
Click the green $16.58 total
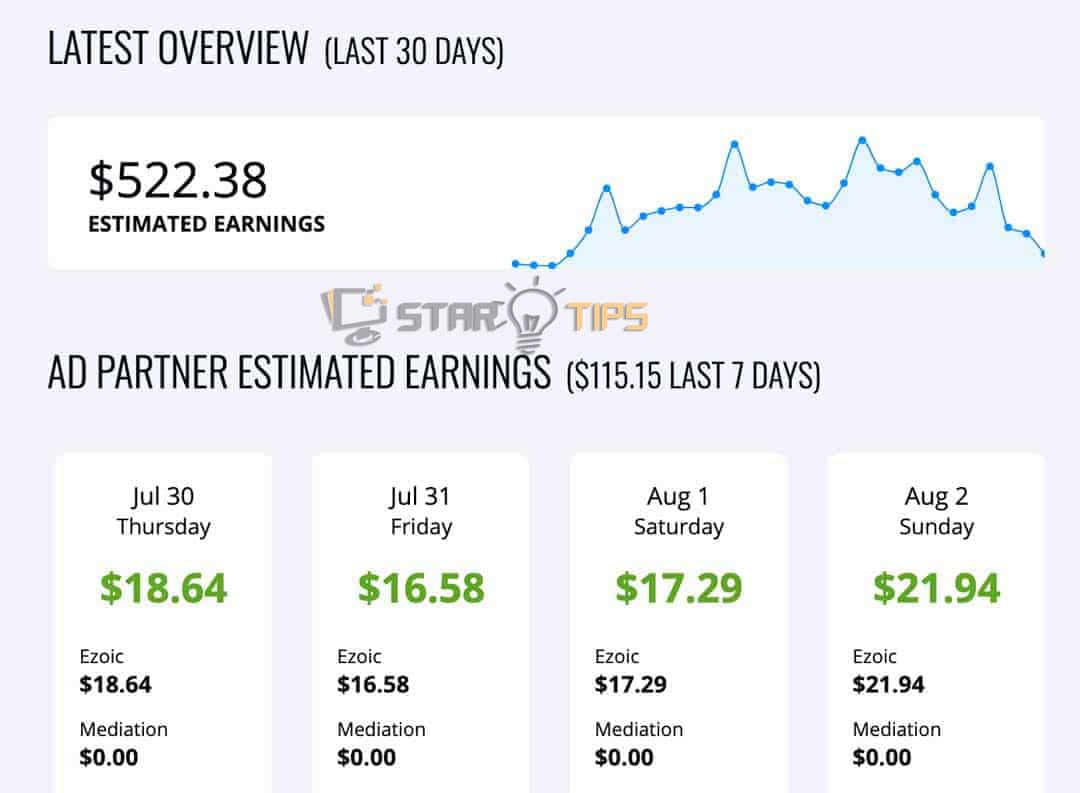tap(421, 588)
